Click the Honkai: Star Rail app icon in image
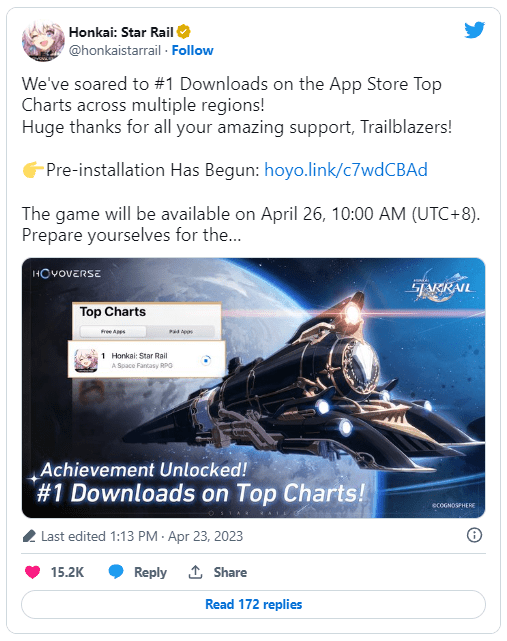This screenshot has height=641, width=507. pos(86,360)
